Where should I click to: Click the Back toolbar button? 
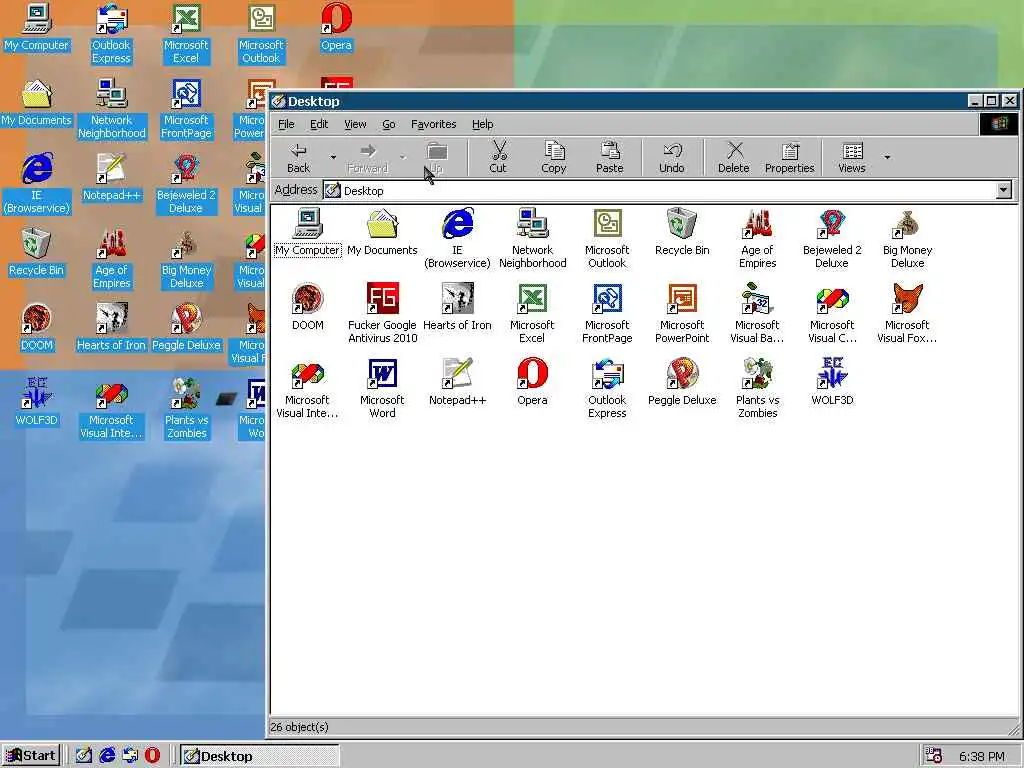pos(298,157)
